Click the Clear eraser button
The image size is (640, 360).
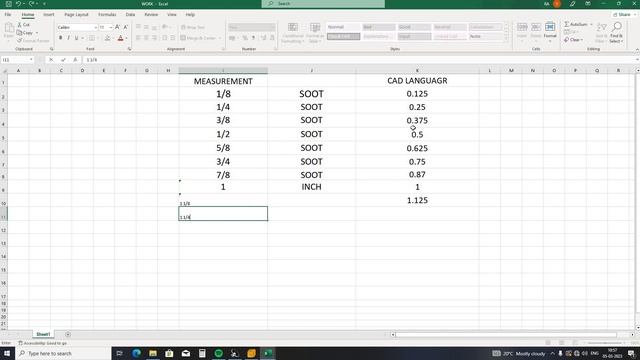click(572, 40)
